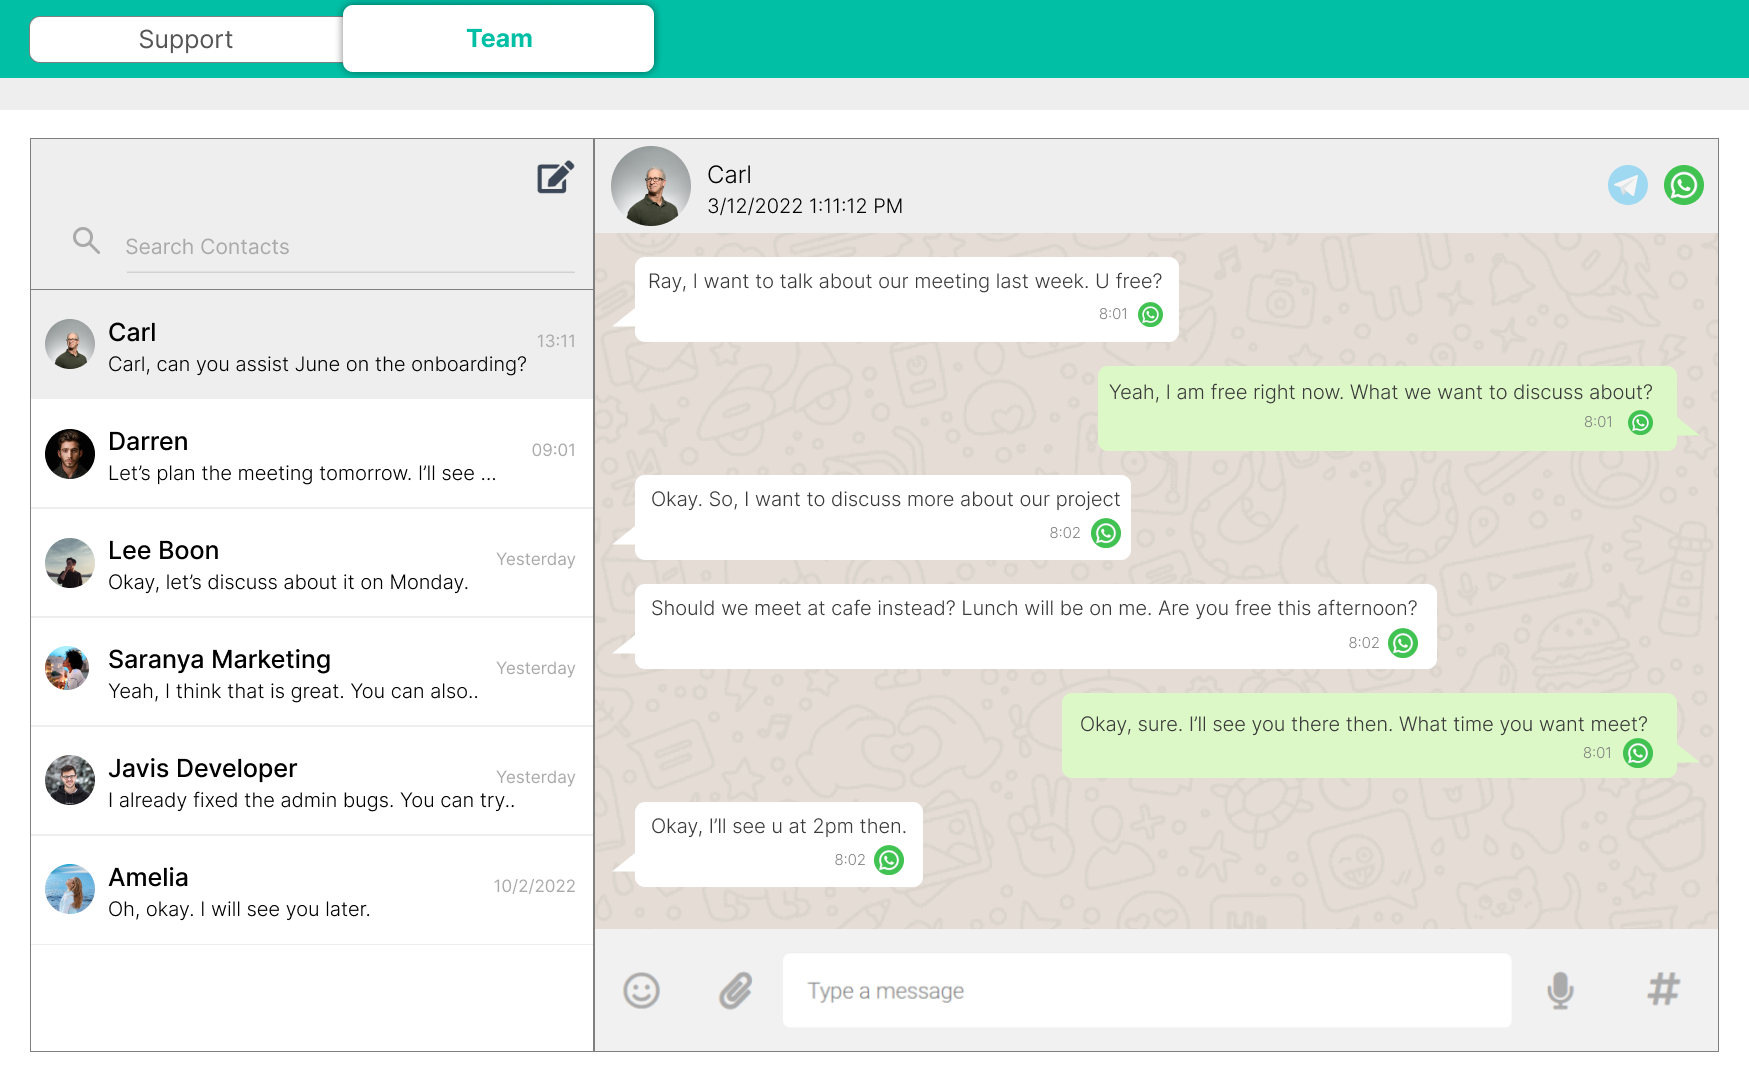Open the Javis Developer conversation
Viewport: 1749px width, 1080px height.
click(x=312, y=781)
